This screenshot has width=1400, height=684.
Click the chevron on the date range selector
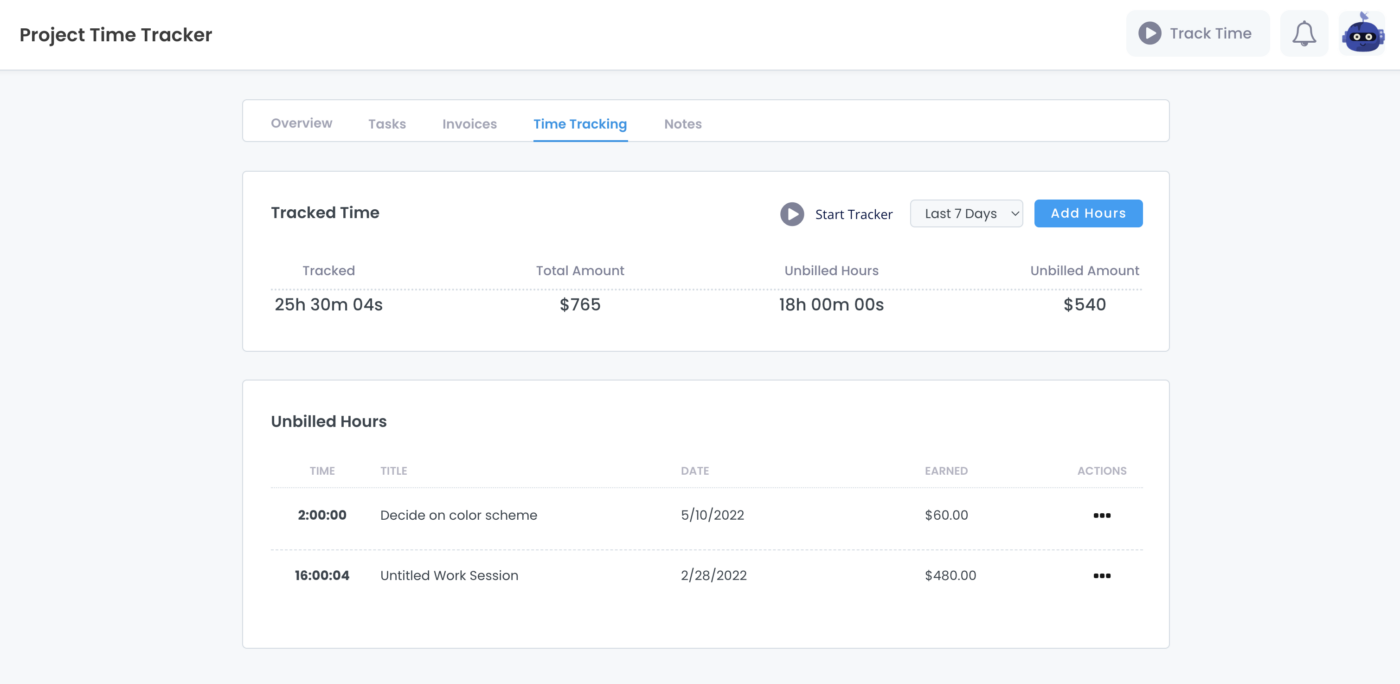pos(1016,213)
